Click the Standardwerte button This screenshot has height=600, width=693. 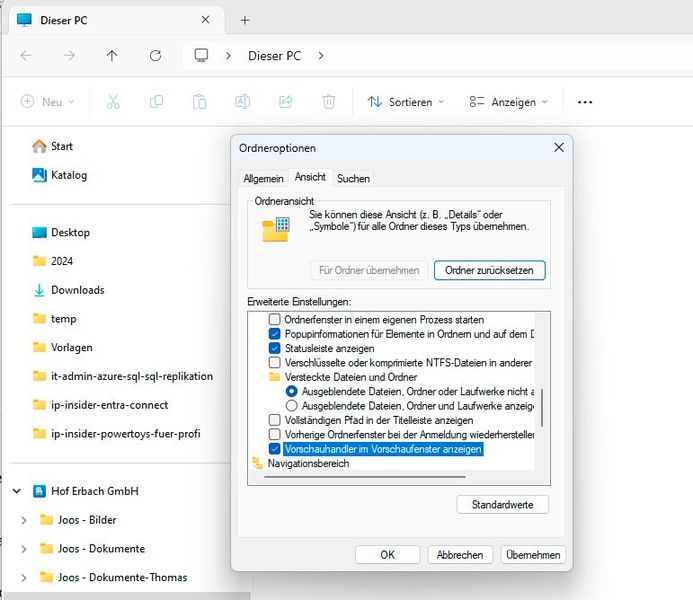[x=503, y=505]
